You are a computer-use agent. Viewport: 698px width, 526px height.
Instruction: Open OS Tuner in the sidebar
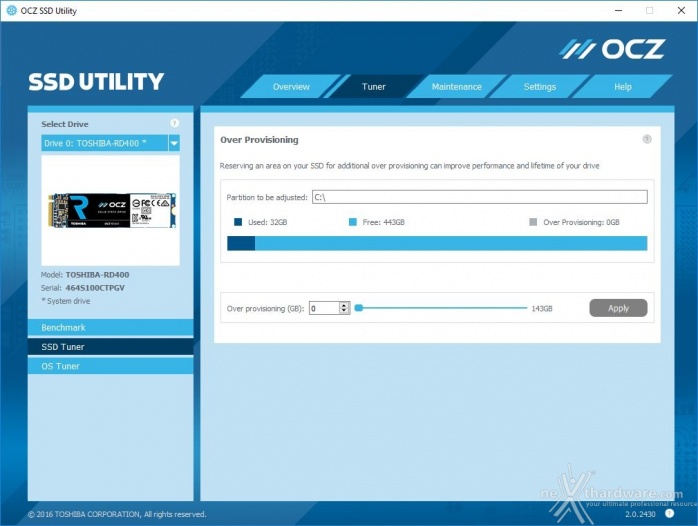pos(110,366)
